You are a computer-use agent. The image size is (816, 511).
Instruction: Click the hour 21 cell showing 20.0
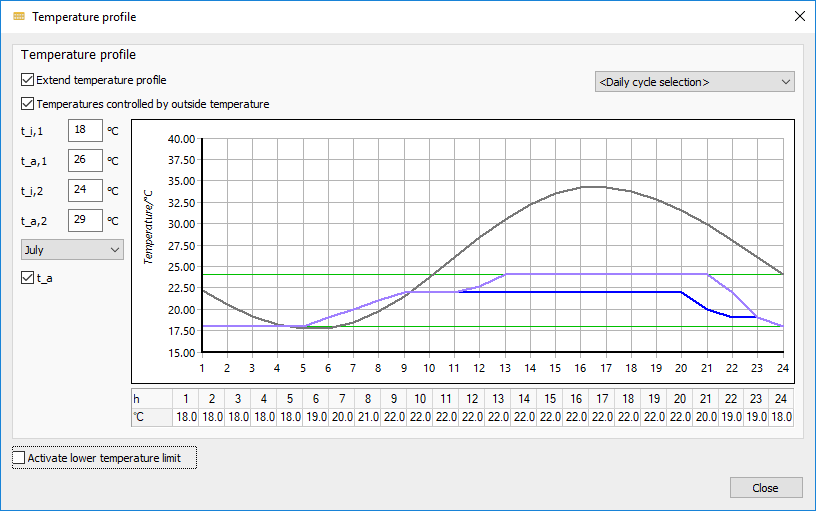(706, 417)
